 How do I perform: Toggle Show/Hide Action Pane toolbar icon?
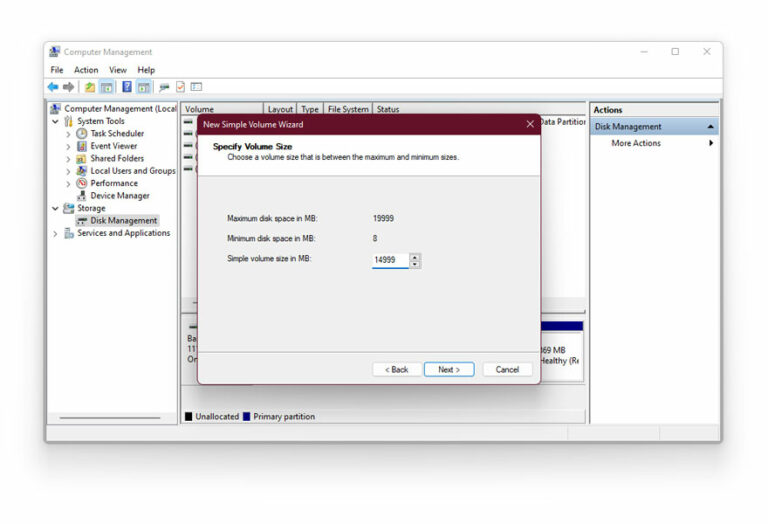point(144,87)
